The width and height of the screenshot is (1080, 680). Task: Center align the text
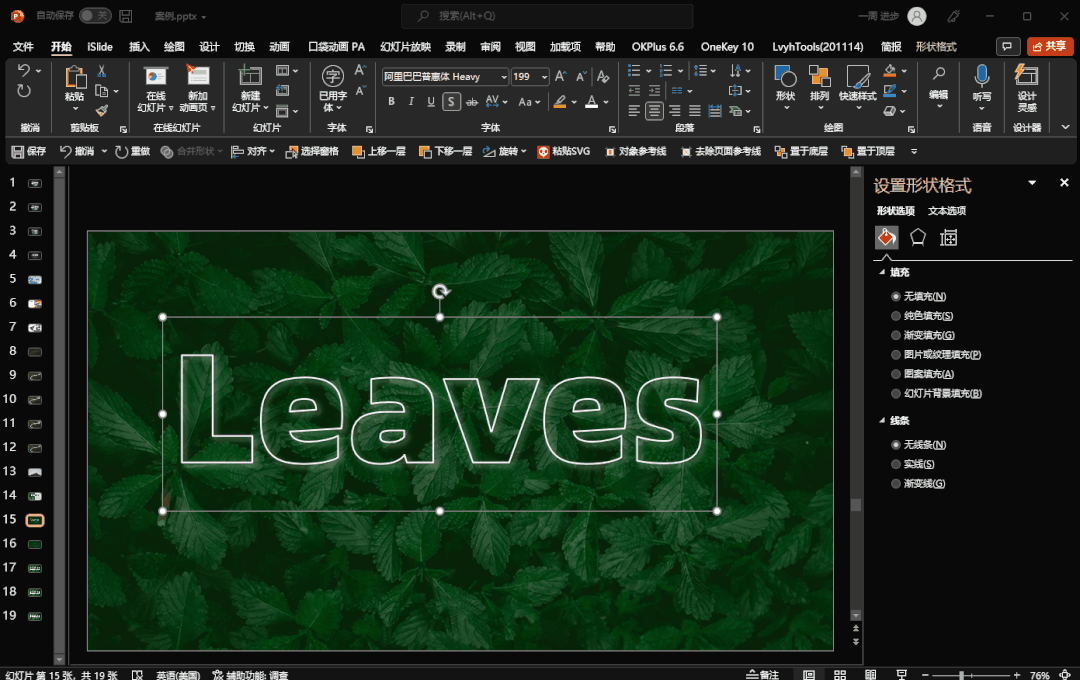pos(654,110)
